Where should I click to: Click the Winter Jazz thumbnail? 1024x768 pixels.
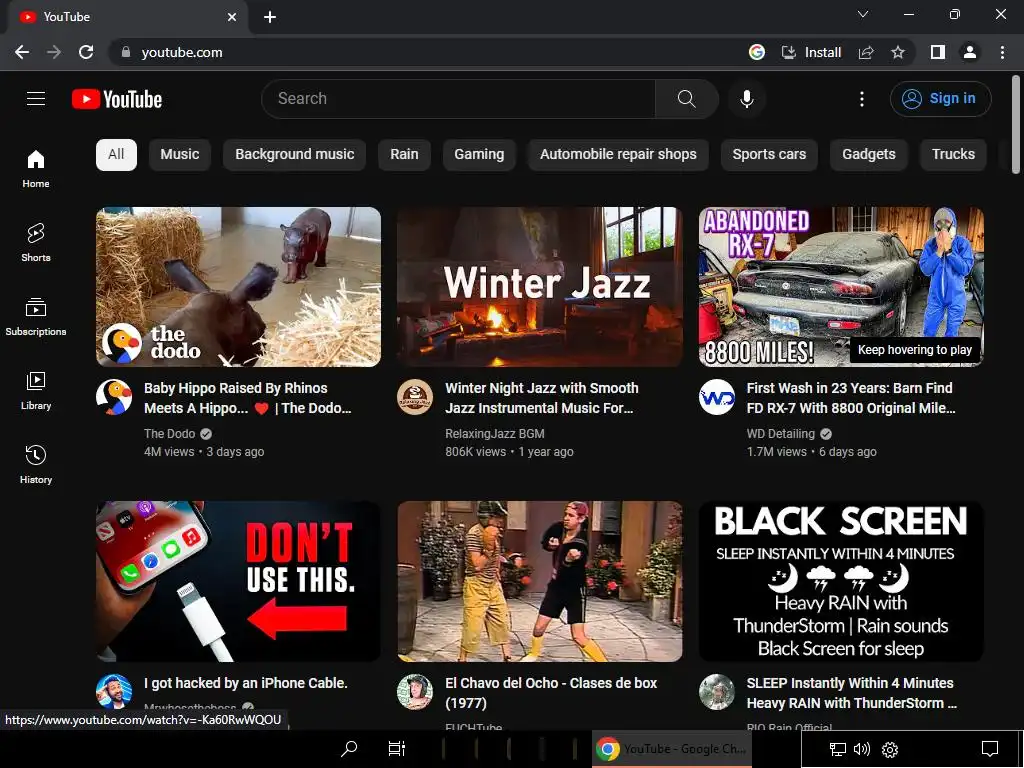click(540, 287)
